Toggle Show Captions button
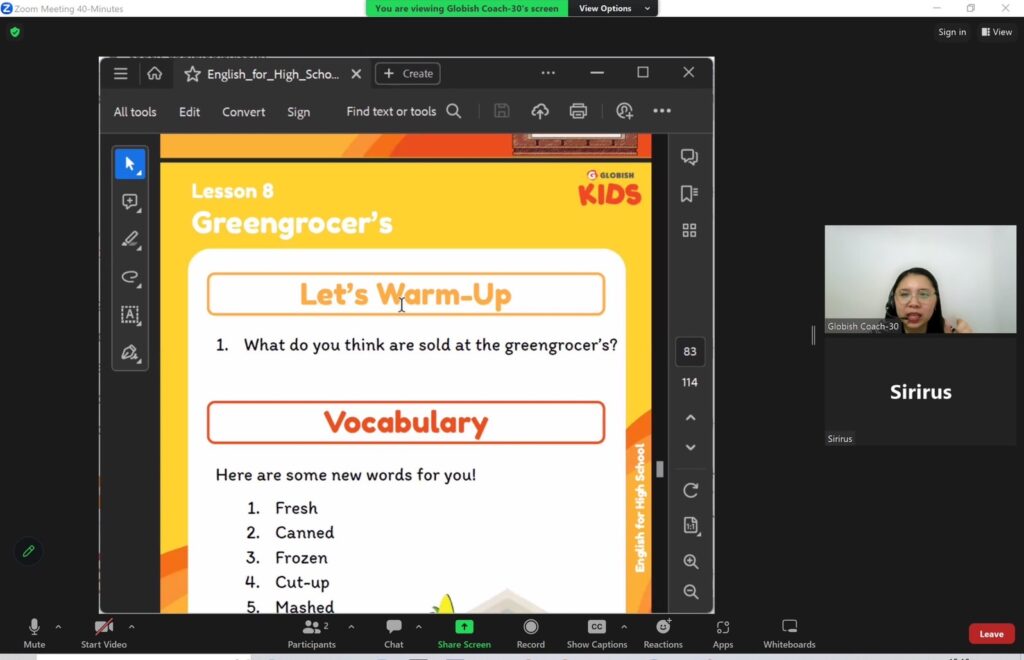The height and width of the screenshot is (660, 1024). click(597, 632)
